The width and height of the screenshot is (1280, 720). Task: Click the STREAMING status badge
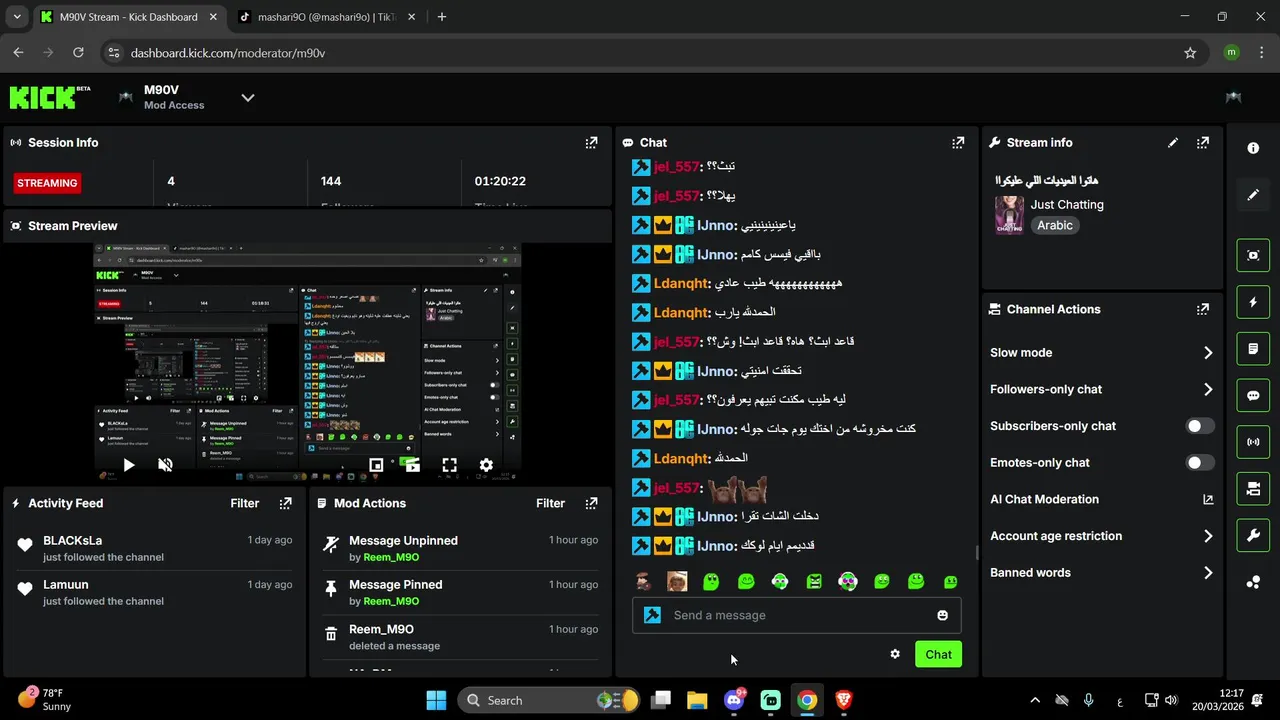(x=47, y=183)
